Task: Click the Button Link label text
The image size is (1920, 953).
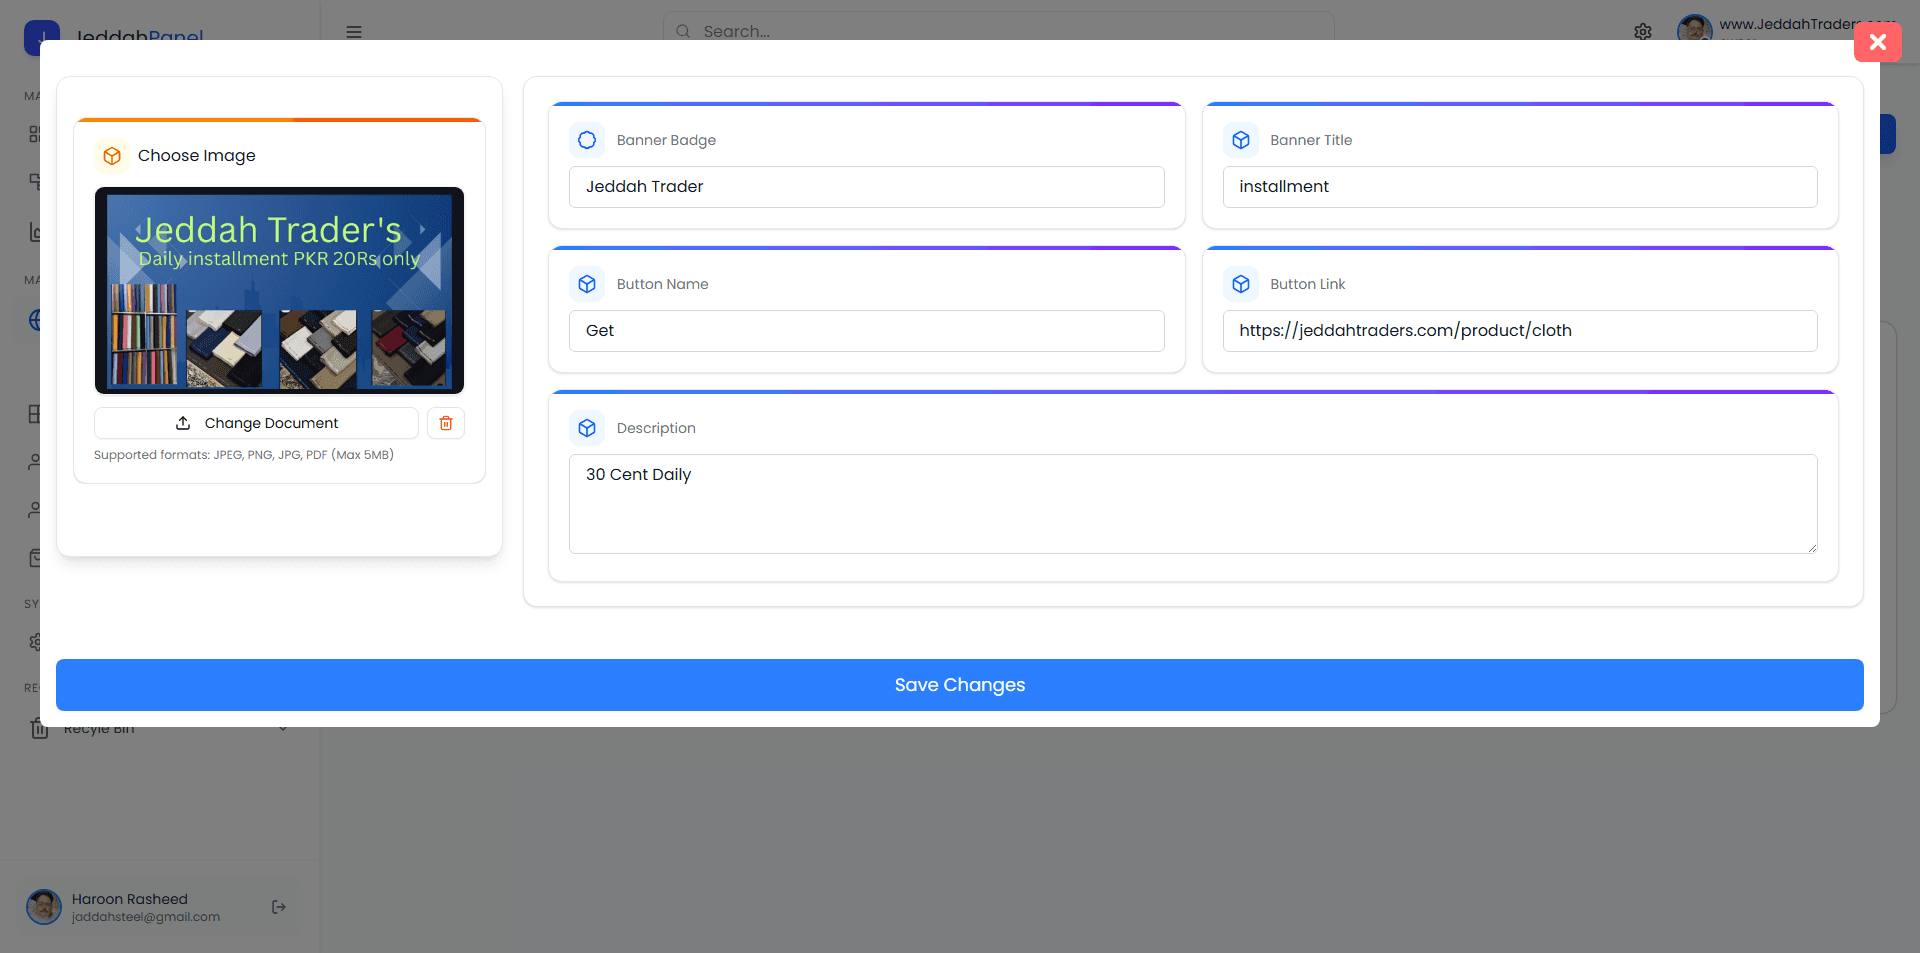Action: (x=1307, y=284)
